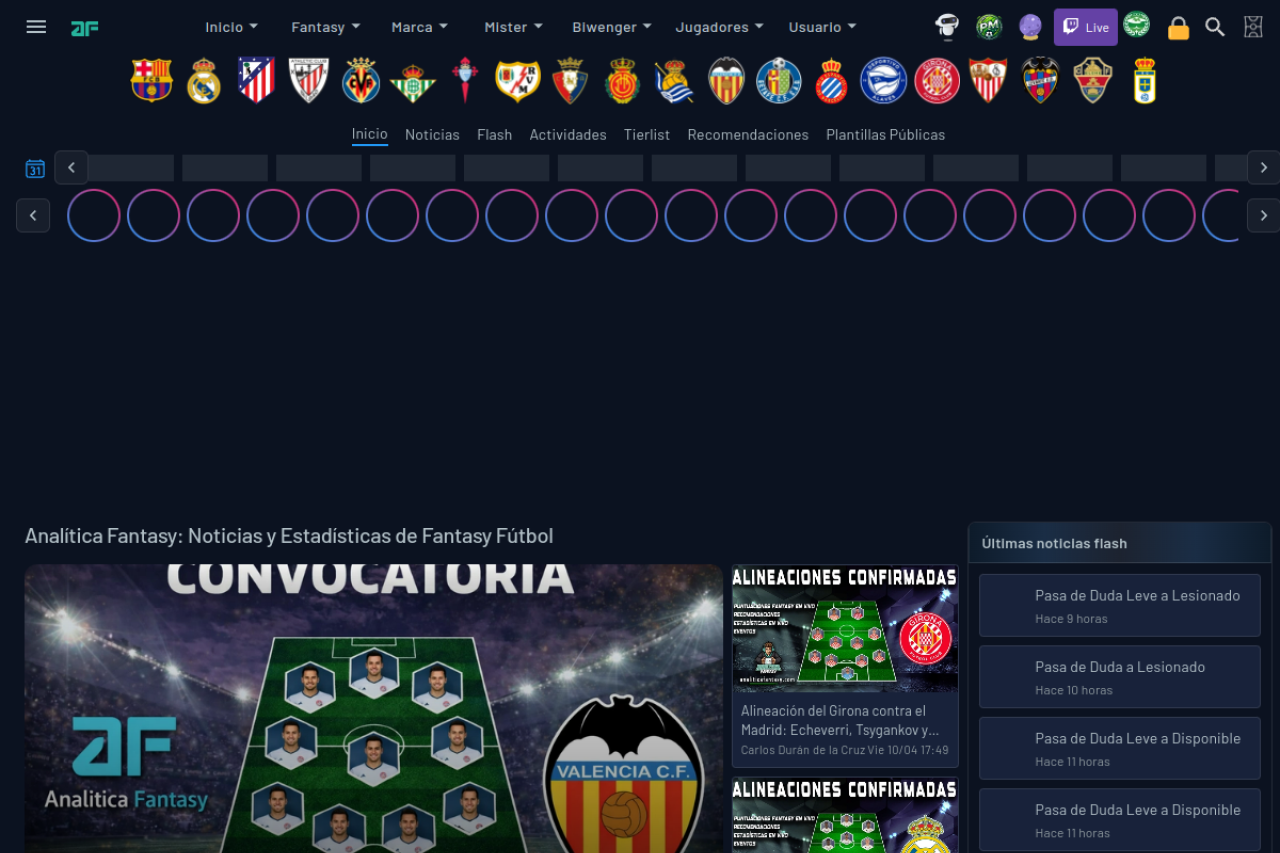Select the Girona FC crest
The image size is (1280, 853).
[x=937, y=81]
